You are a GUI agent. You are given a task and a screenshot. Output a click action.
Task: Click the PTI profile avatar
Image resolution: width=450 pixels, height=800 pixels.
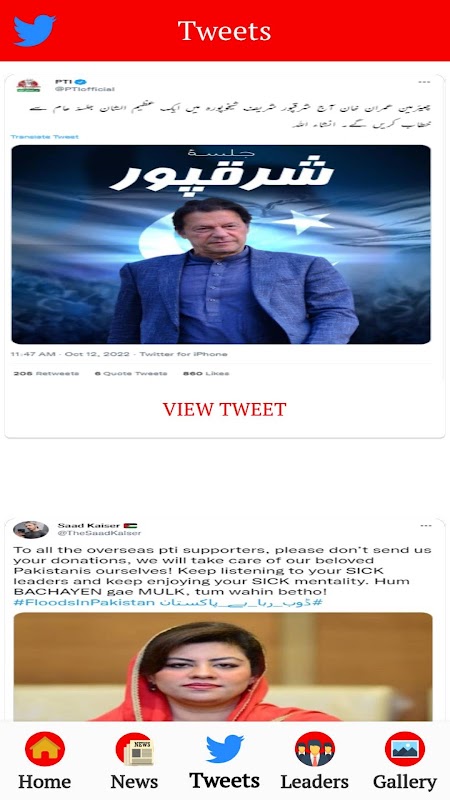(28, 85)
